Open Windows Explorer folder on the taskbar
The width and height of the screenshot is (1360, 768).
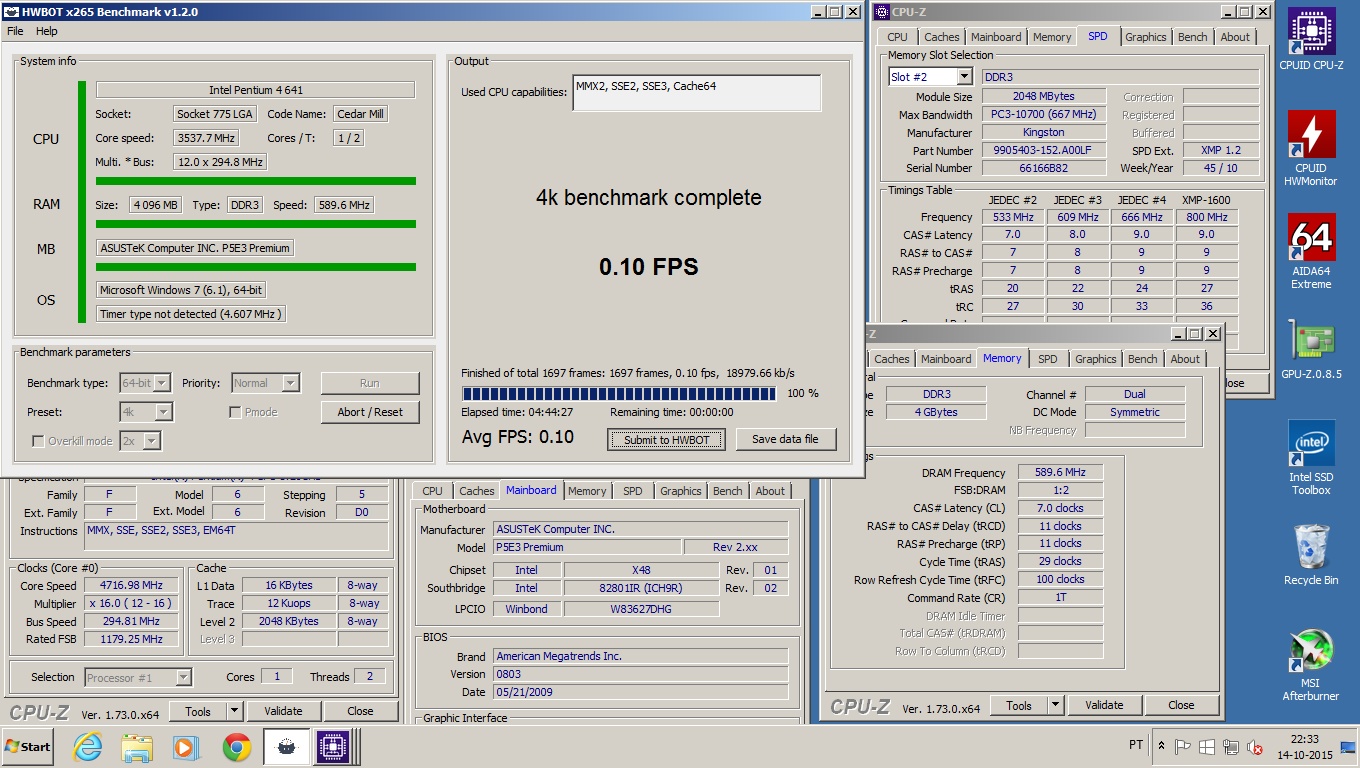136,747
